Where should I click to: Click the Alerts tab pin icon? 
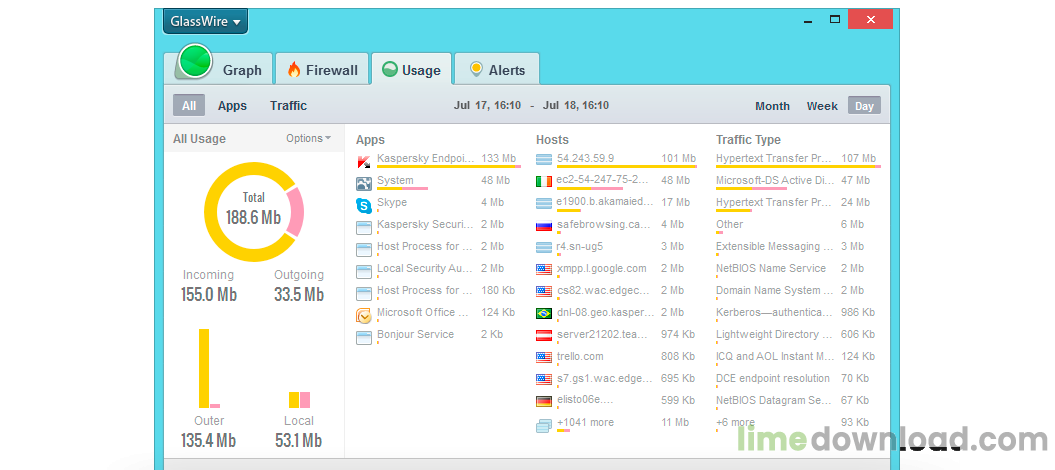476,69
